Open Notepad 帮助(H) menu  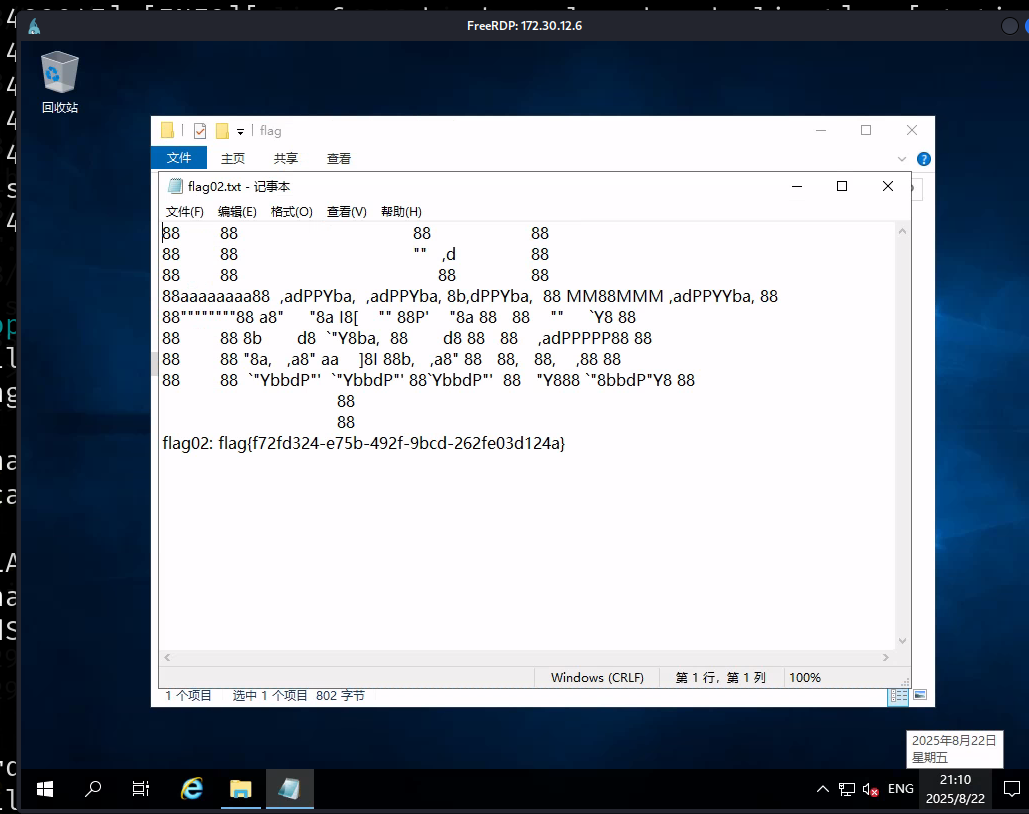click(401, 211)
